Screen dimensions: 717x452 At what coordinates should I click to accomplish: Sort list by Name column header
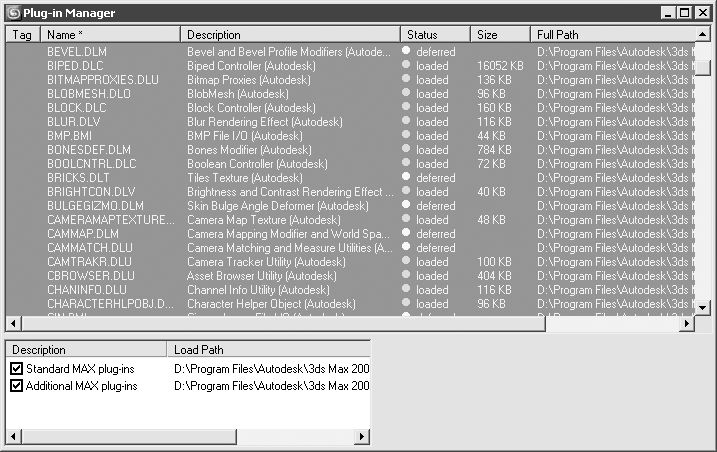click(x=110, y=35)
